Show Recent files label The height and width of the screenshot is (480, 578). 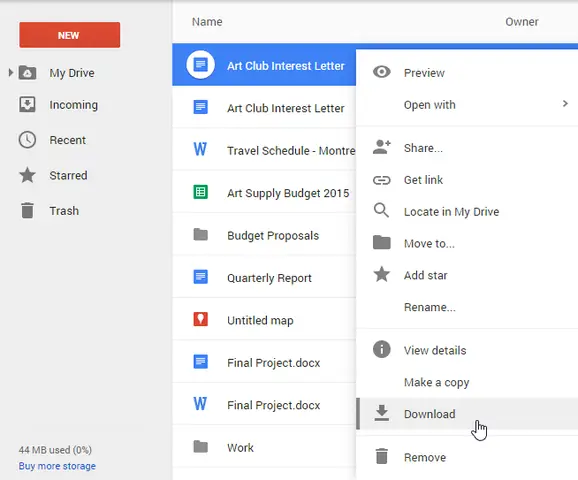click(67, 140)
